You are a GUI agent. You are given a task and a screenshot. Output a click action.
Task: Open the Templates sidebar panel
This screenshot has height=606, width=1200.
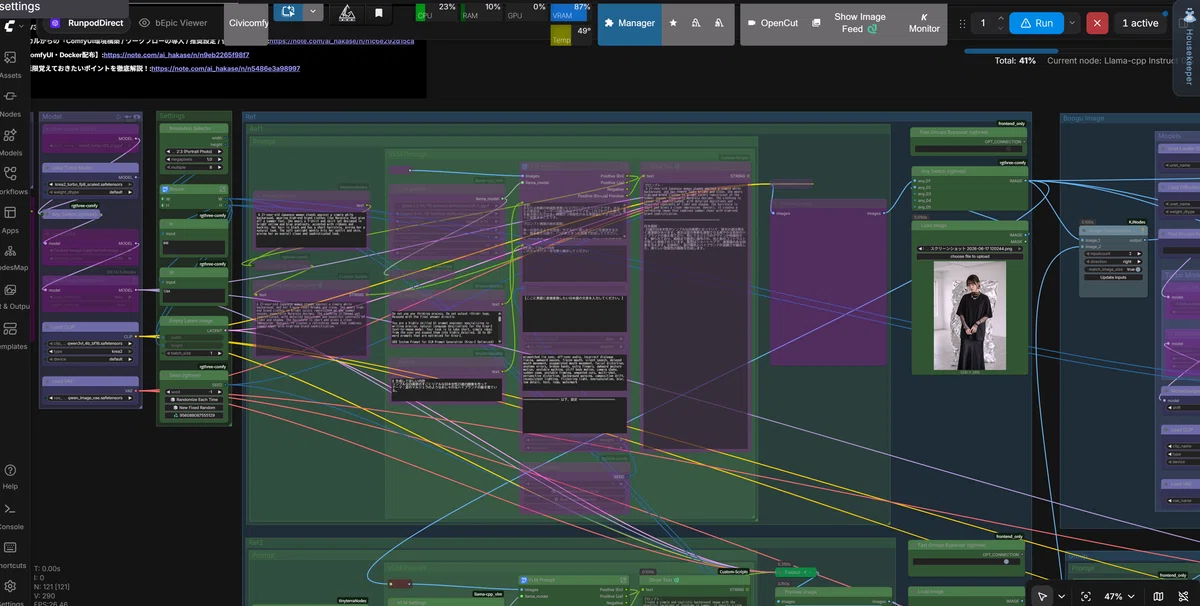point(12,335)
